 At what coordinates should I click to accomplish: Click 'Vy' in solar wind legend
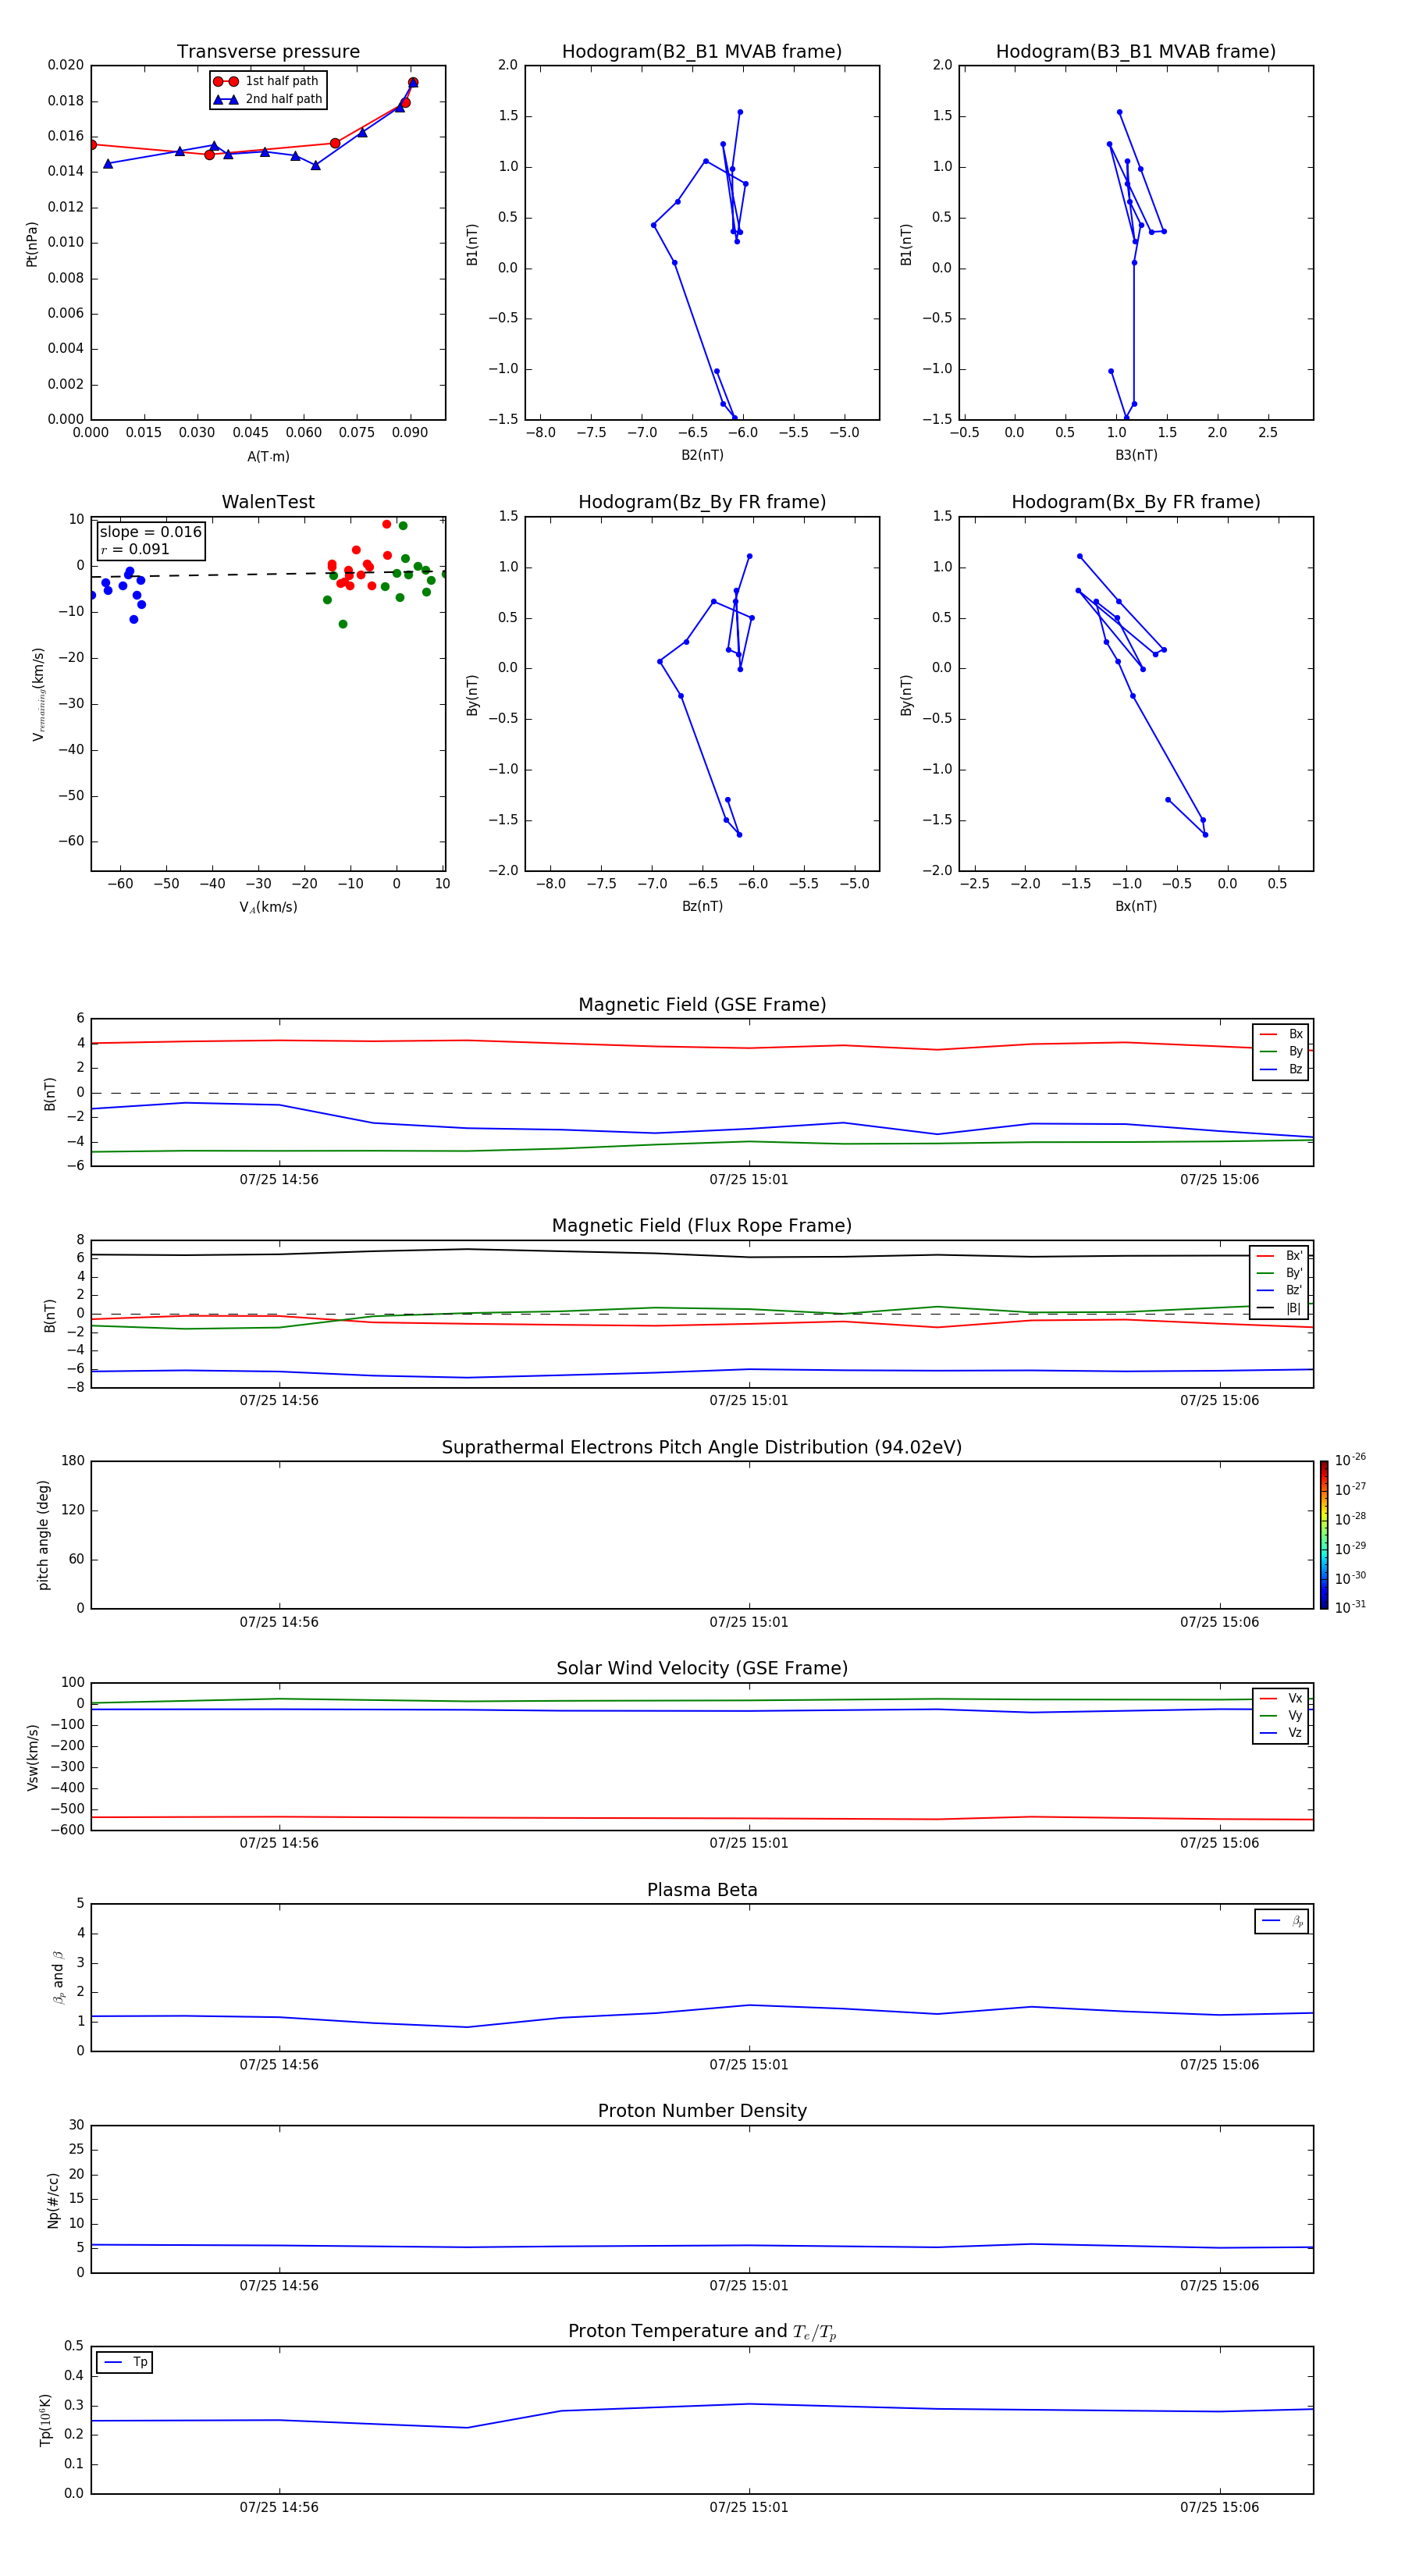(x=1295, y=1716)
